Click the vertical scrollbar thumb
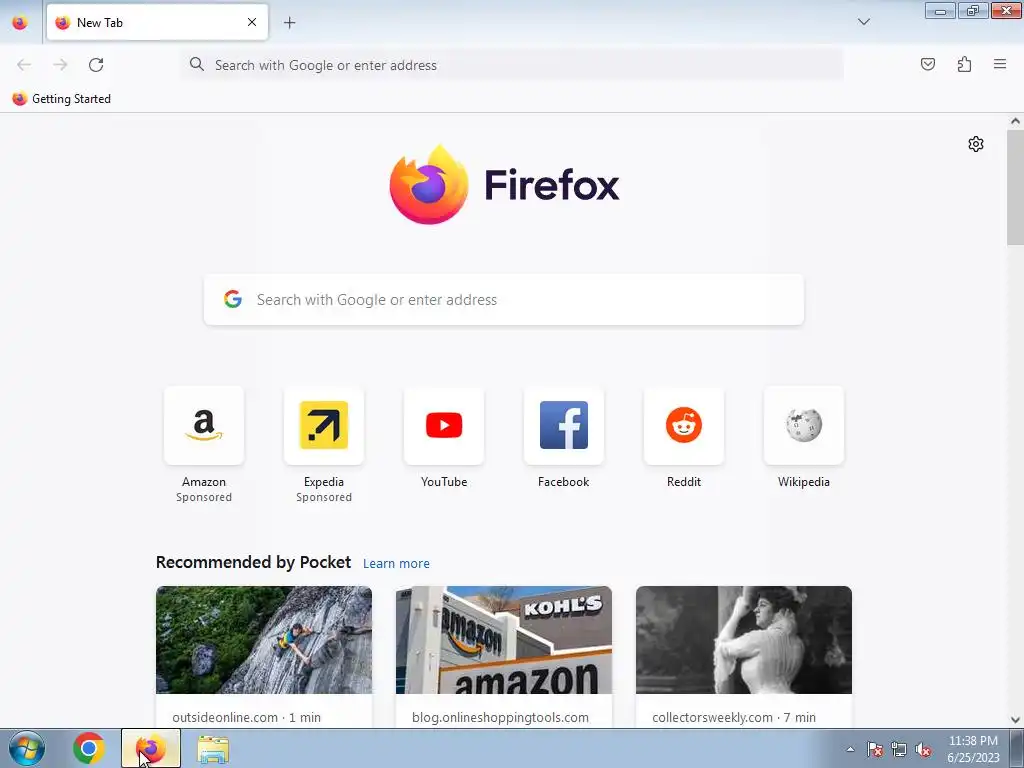1024x768 pixels. coord(1015,187)
